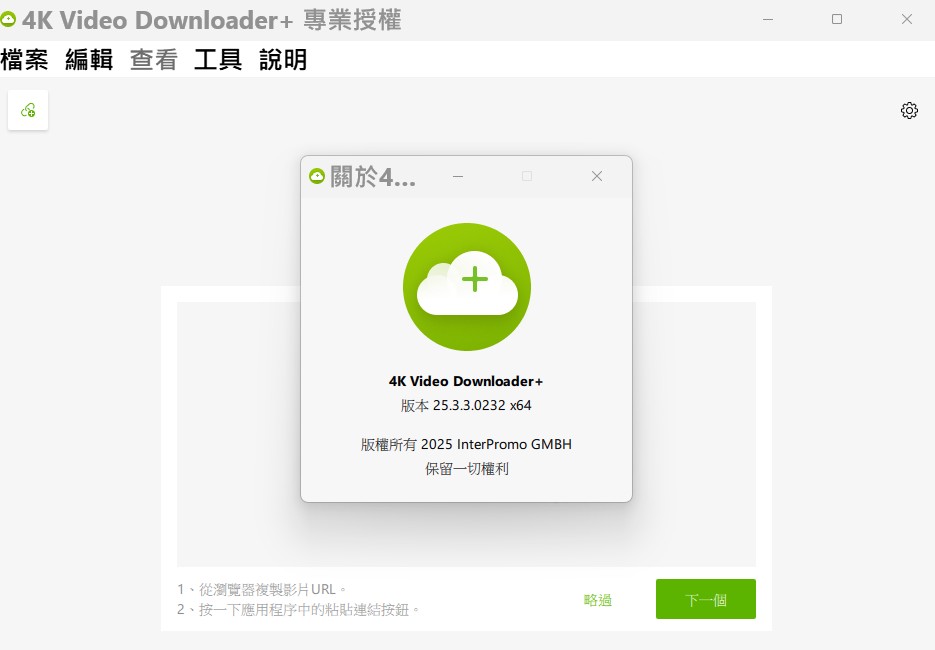Click the version 25.3.3.0232 x64 text
Viewport: 935px width, 650px height.
pyautogui.click(x=467, y=406)
